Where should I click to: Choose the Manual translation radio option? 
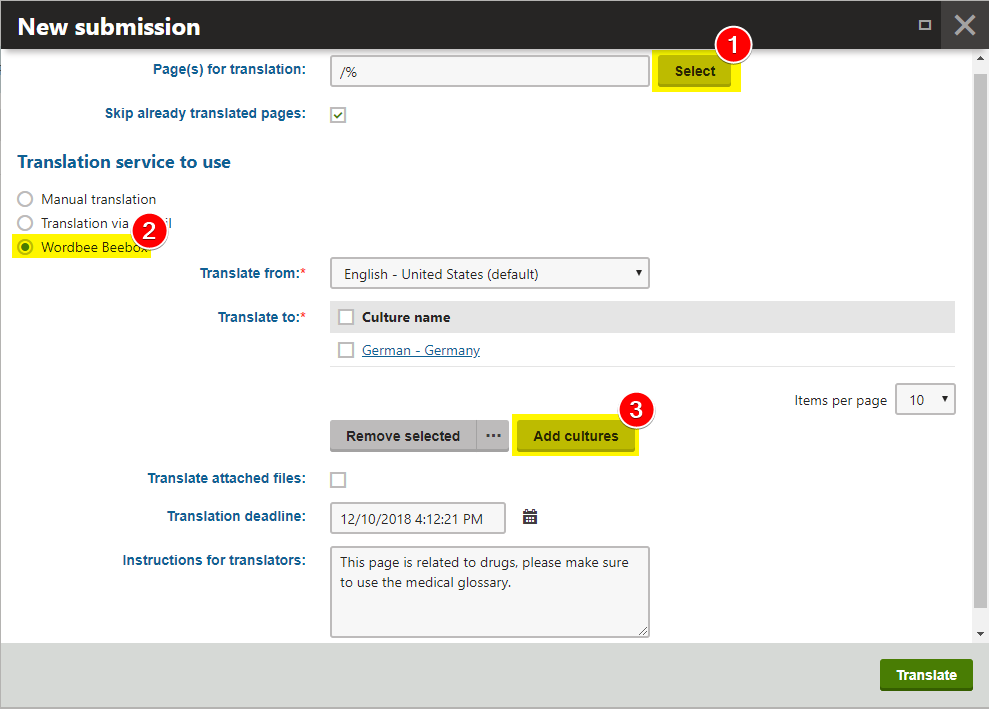click(x=25, y=199)
